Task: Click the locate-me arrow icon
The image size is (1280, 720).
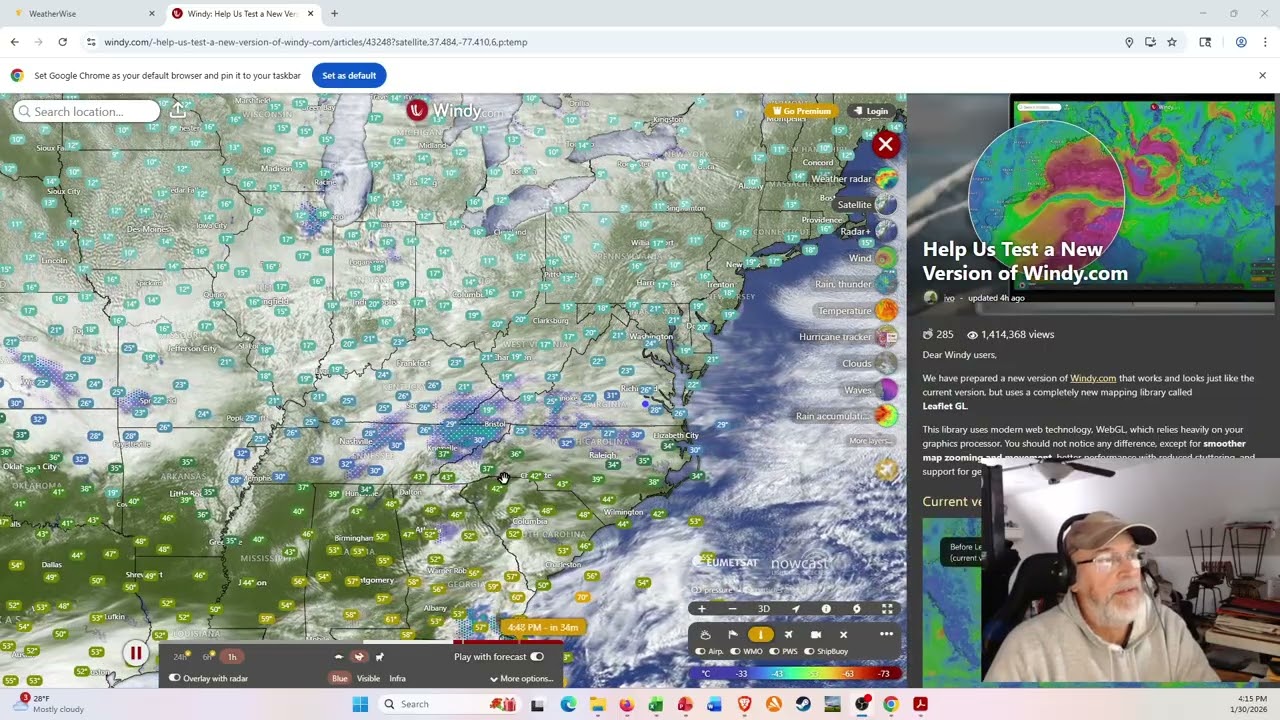Action: (x=796, y=609)
